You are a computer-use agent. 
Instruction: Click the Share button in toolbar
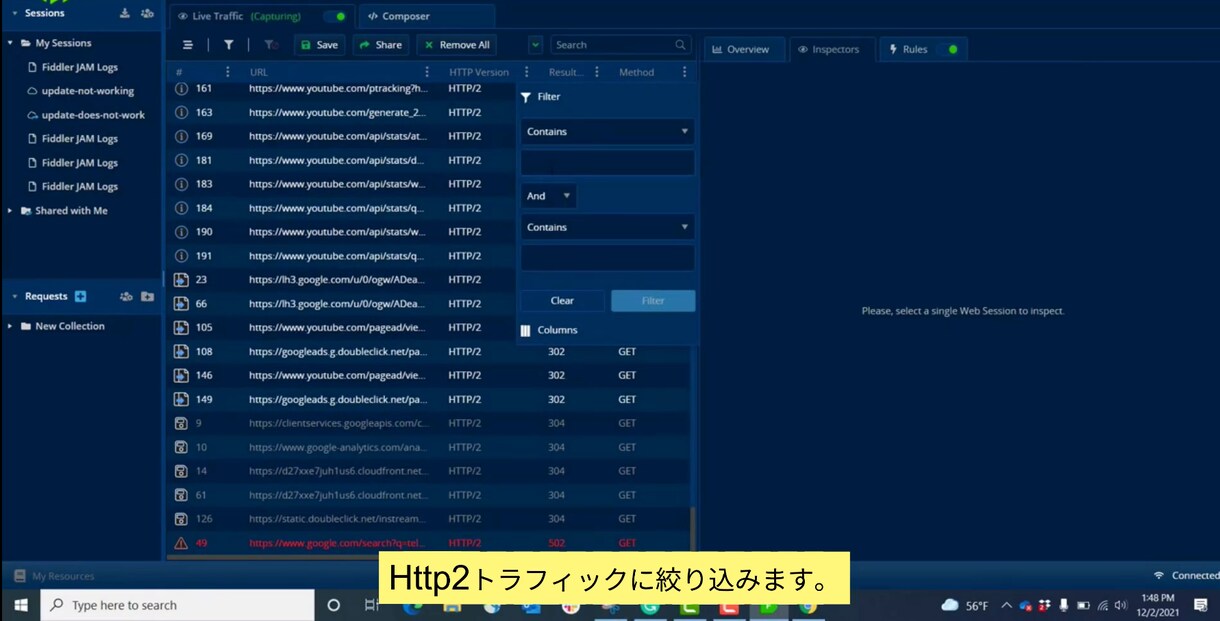tap(381, 45)
